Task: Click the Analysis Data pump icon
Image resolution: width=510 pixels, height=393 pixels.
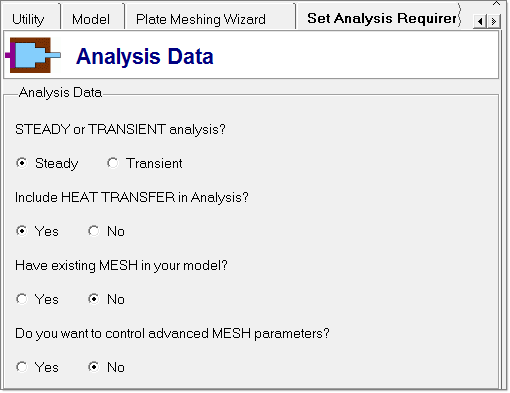Action: (x=33, y=55)
